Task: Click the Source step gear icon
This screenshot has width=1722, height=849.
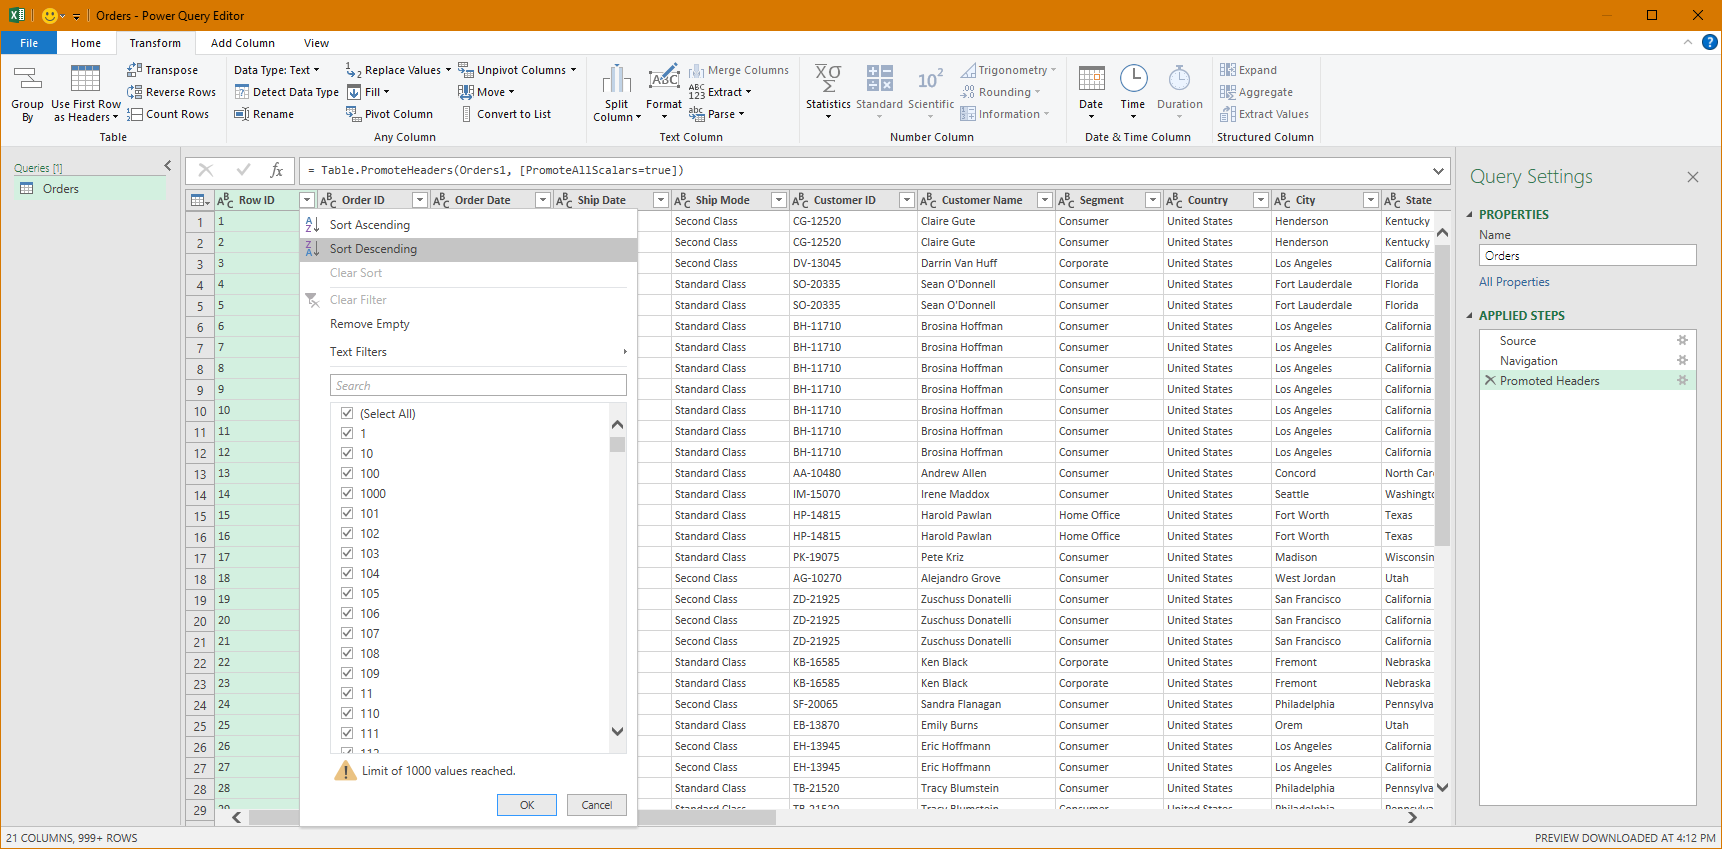Action: 1682,341
